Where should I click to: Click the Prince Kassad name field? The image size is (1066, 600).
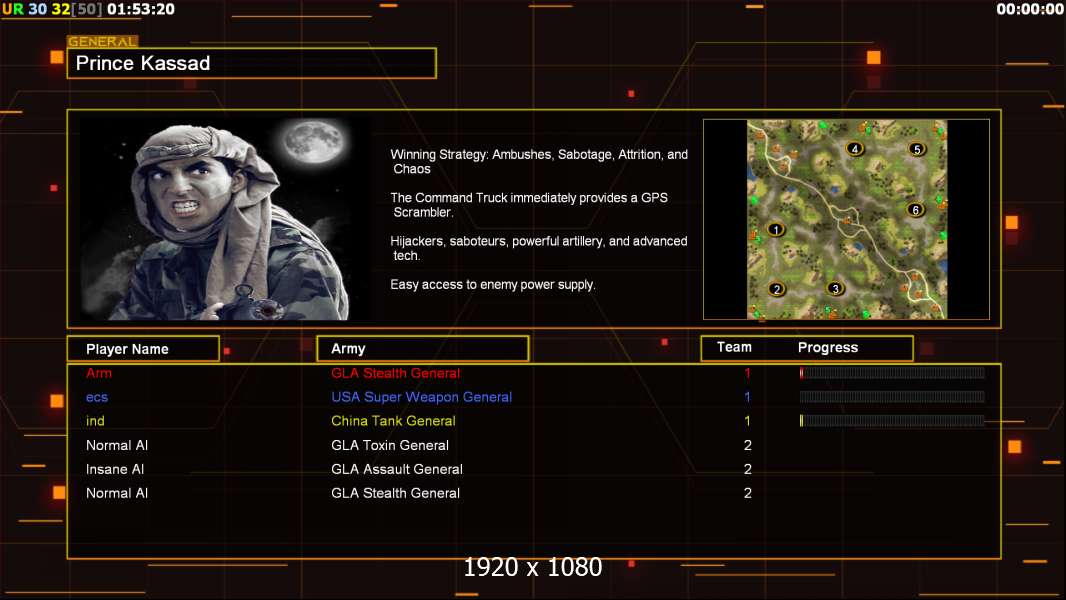pos(252,63)
